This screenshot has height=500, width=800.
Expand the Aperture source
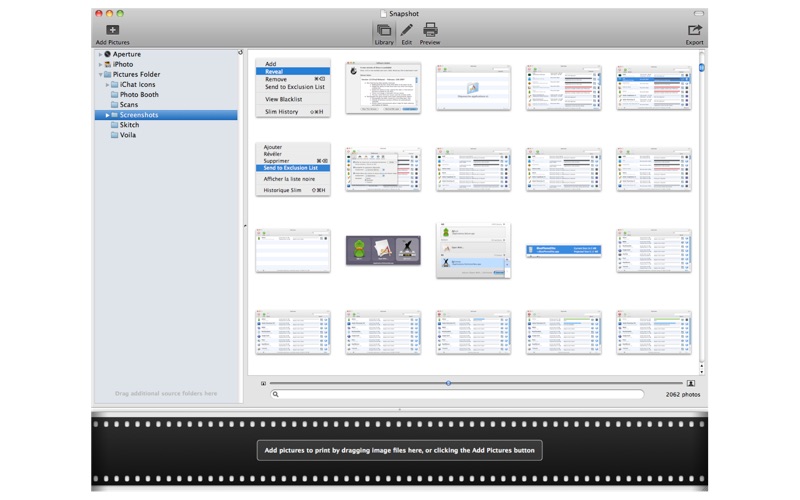click(x=100, y=54)
